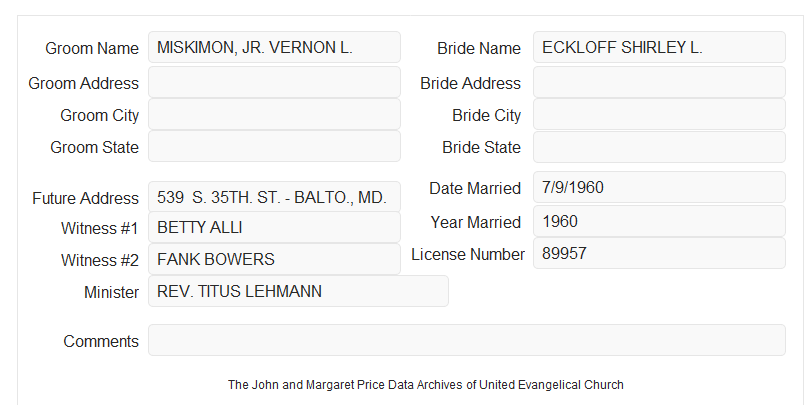Click the License Number field 89957
805x405 pixels.
pyautogui.click(x=659, y=253)
